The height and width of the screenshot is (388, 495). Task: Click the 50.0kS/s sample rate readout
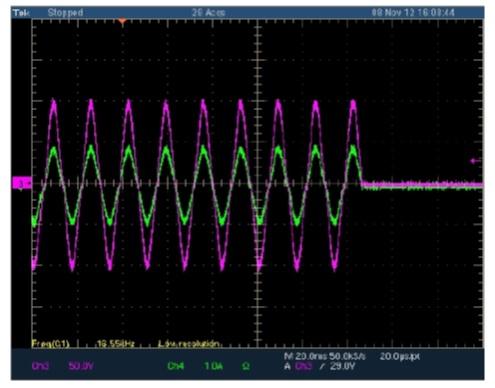[x=347, y=356]
